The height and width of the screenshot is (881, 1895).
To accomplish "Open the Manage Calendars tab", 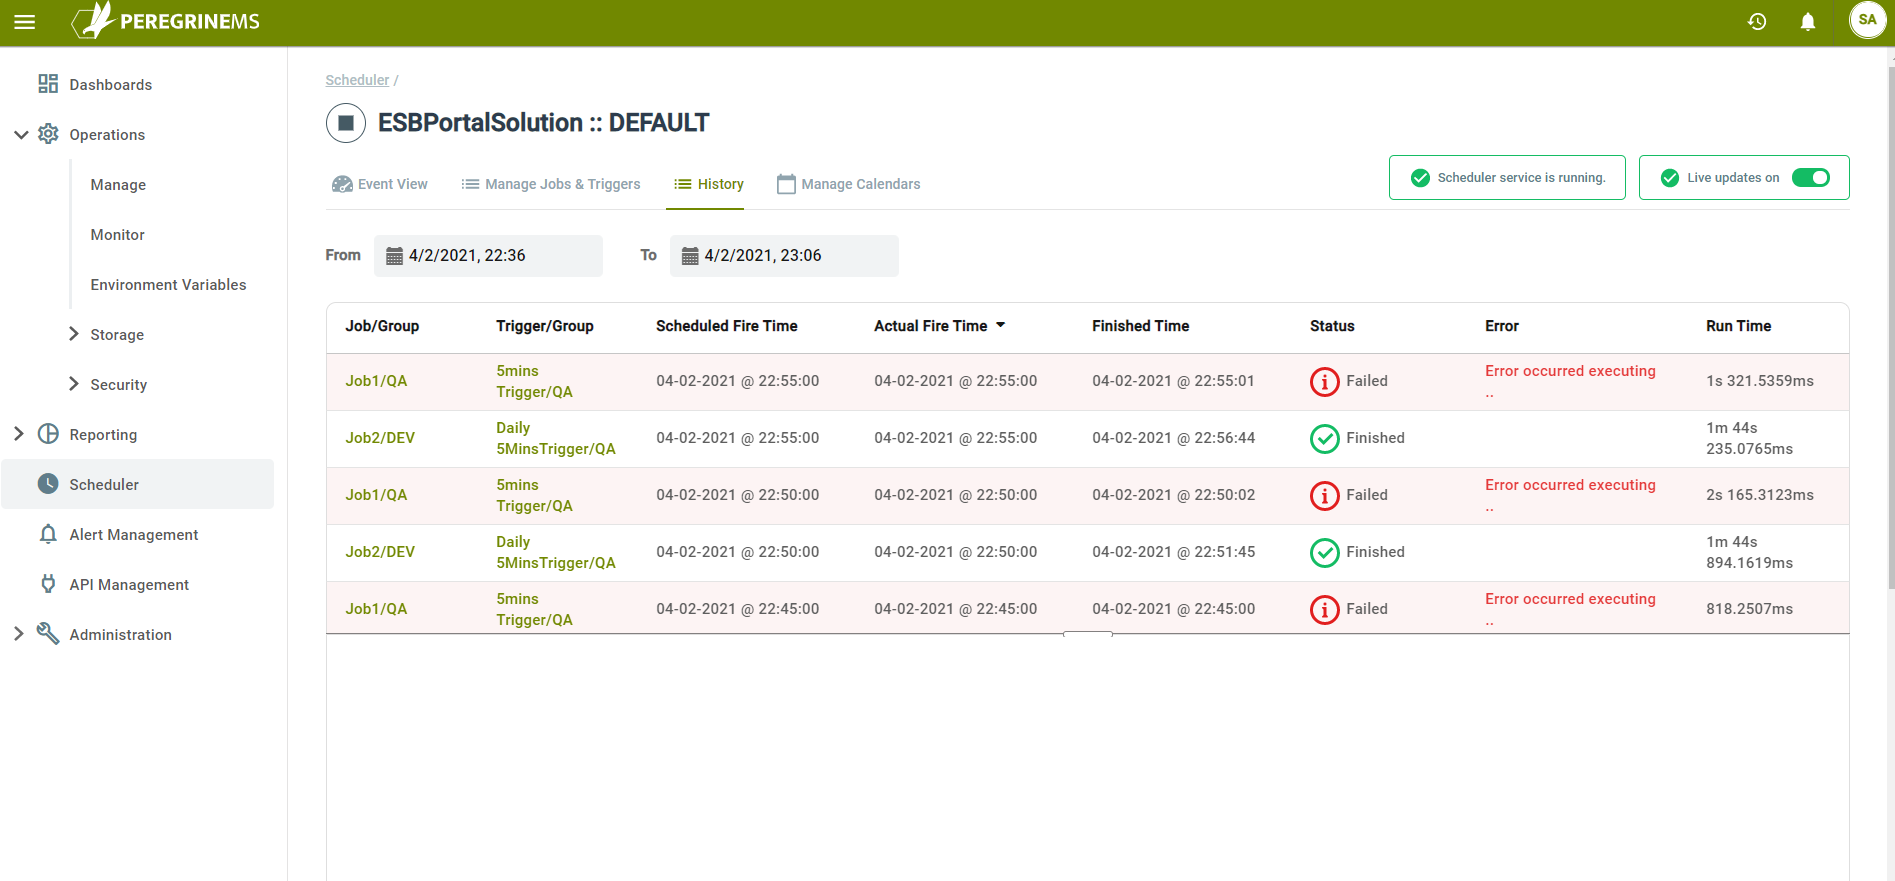I will [x=849, y=184].
